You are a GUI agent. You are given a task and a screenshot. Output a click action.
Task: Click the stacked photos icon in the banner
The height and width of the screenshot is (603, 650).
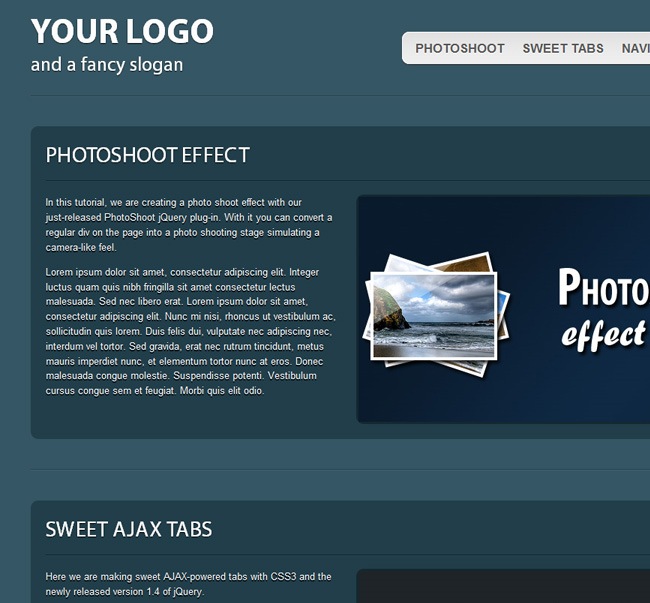click(437, 314)
